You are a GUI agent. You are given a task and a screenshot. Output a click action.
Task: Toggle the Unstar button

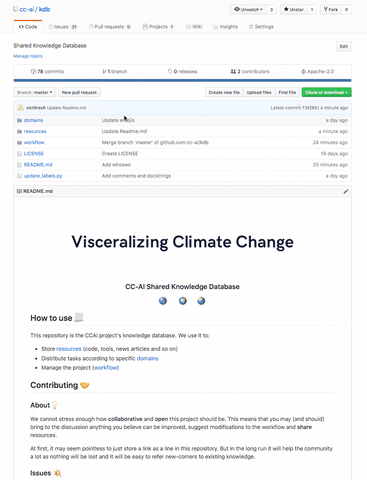[294, 9]
